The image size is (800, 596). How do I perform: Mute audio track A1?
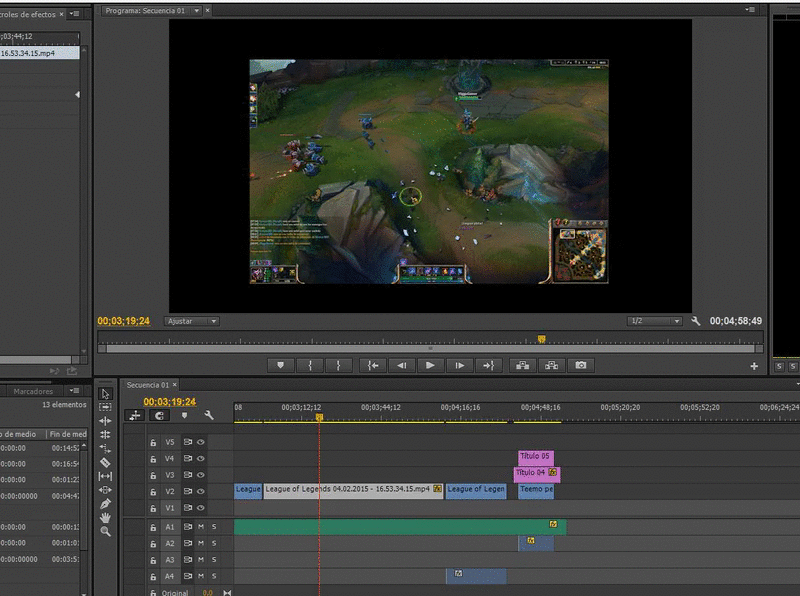click(201, 527)
